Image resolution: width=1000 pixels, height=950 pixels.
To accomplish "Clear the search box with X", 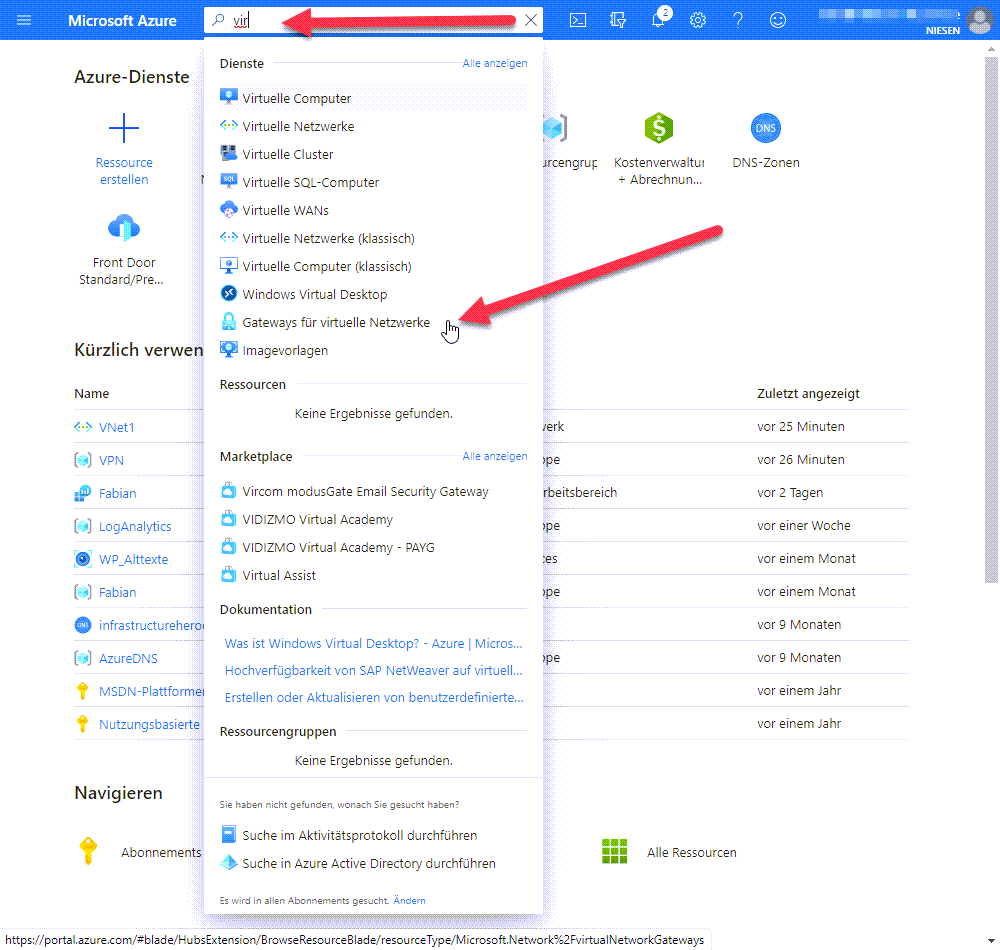I will 531,20.
